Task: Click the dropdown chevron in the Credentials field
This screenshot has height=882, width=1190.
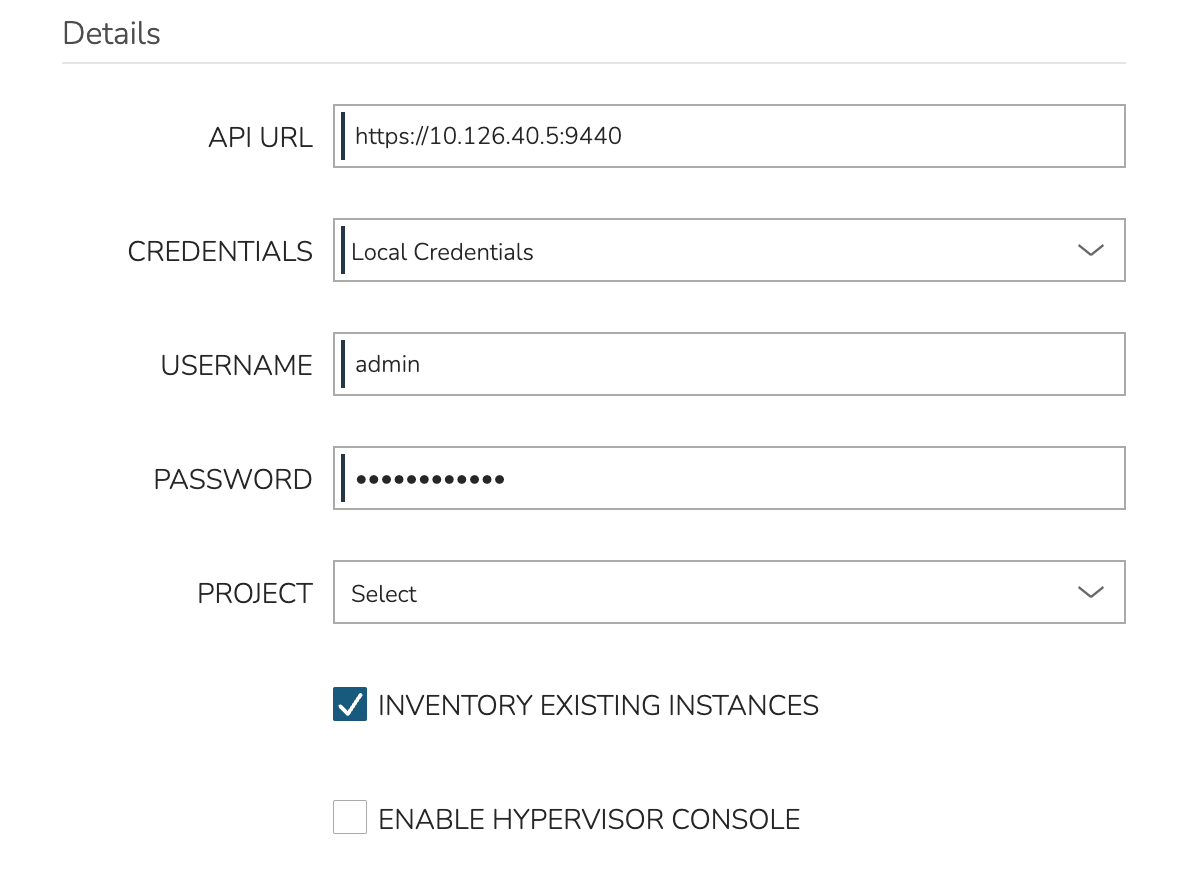Action: [x=1089, y=250]
